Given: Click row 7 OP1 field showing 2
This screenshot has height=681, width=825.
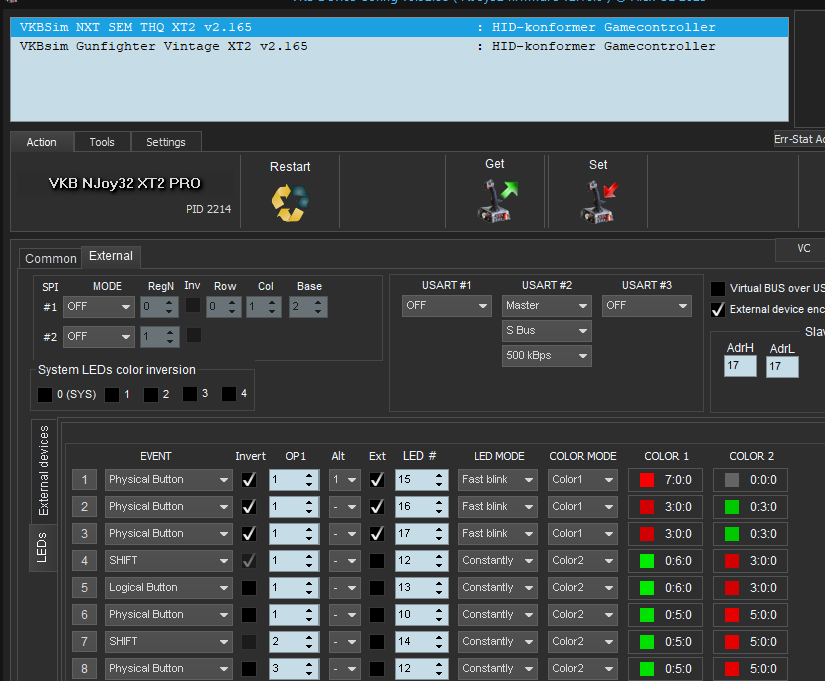Looking at the screenshot, I should pos(294,642).
